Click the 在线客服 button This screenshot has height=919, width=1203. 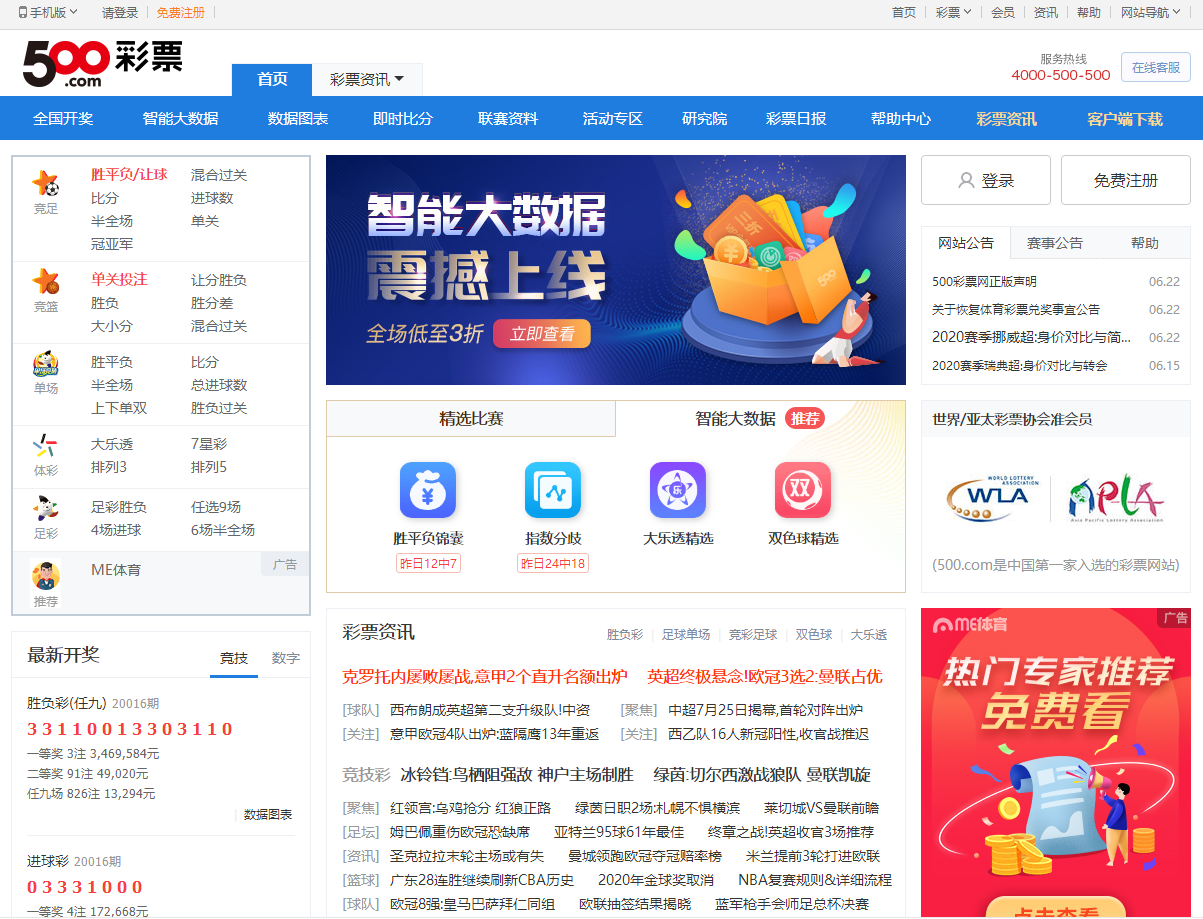pos(1156,67)
